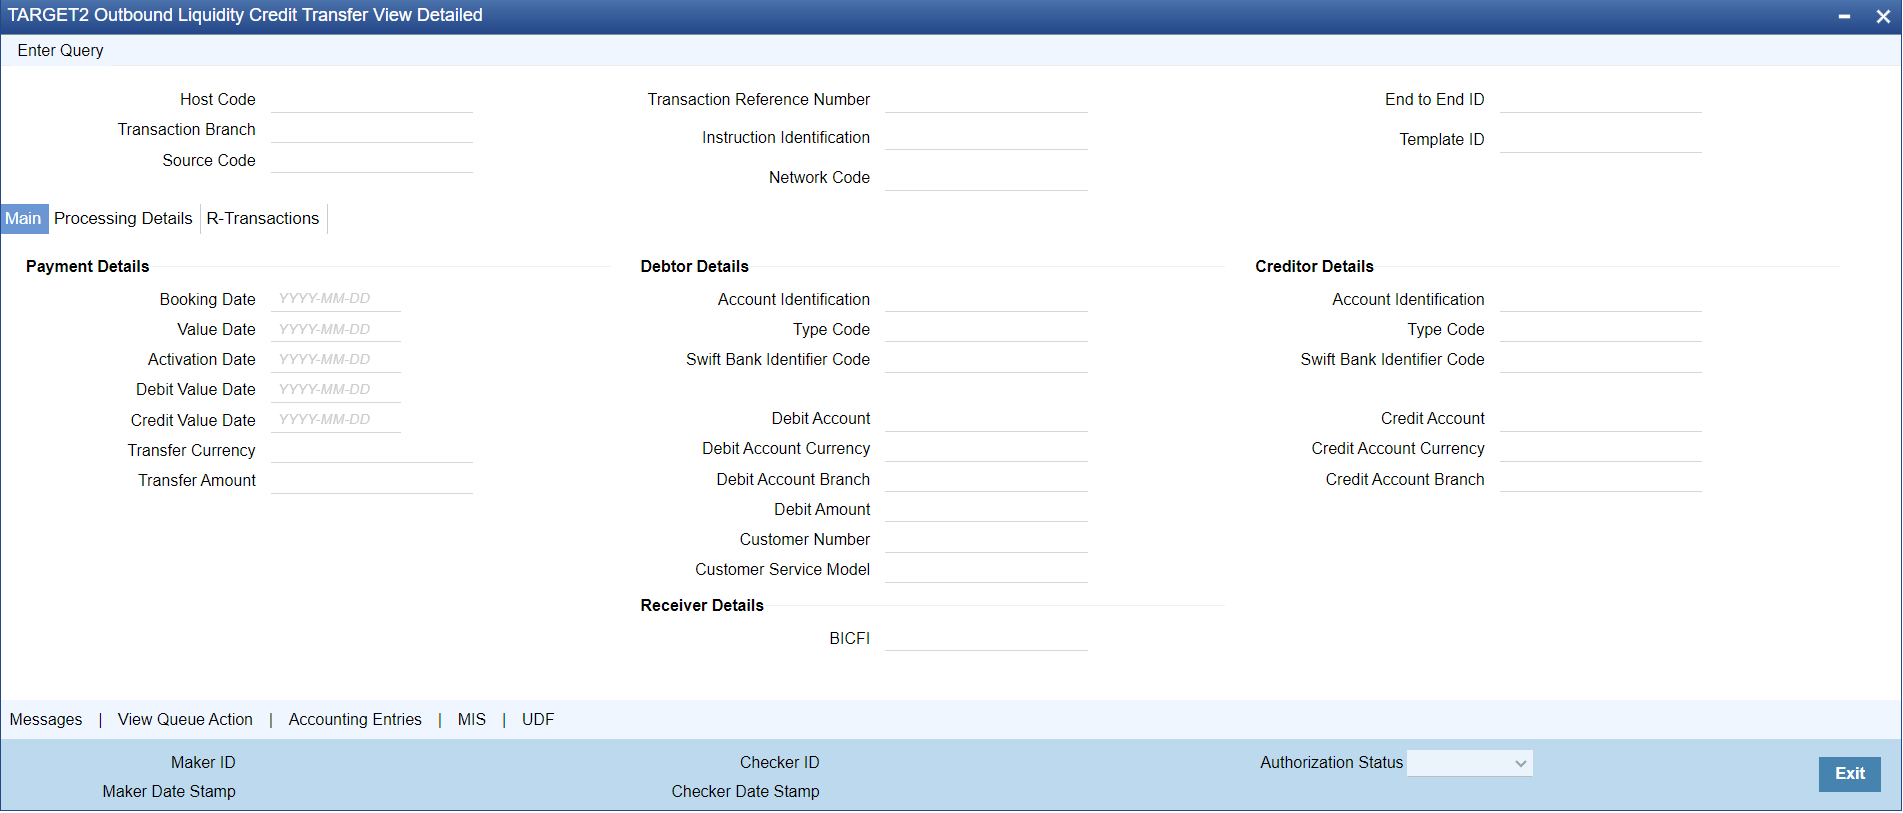Open View Queue Action link

coord(185,719)
